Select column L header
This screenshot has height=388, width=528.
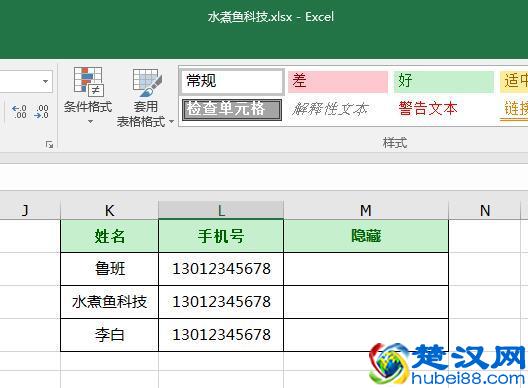(x=221, y=210)
